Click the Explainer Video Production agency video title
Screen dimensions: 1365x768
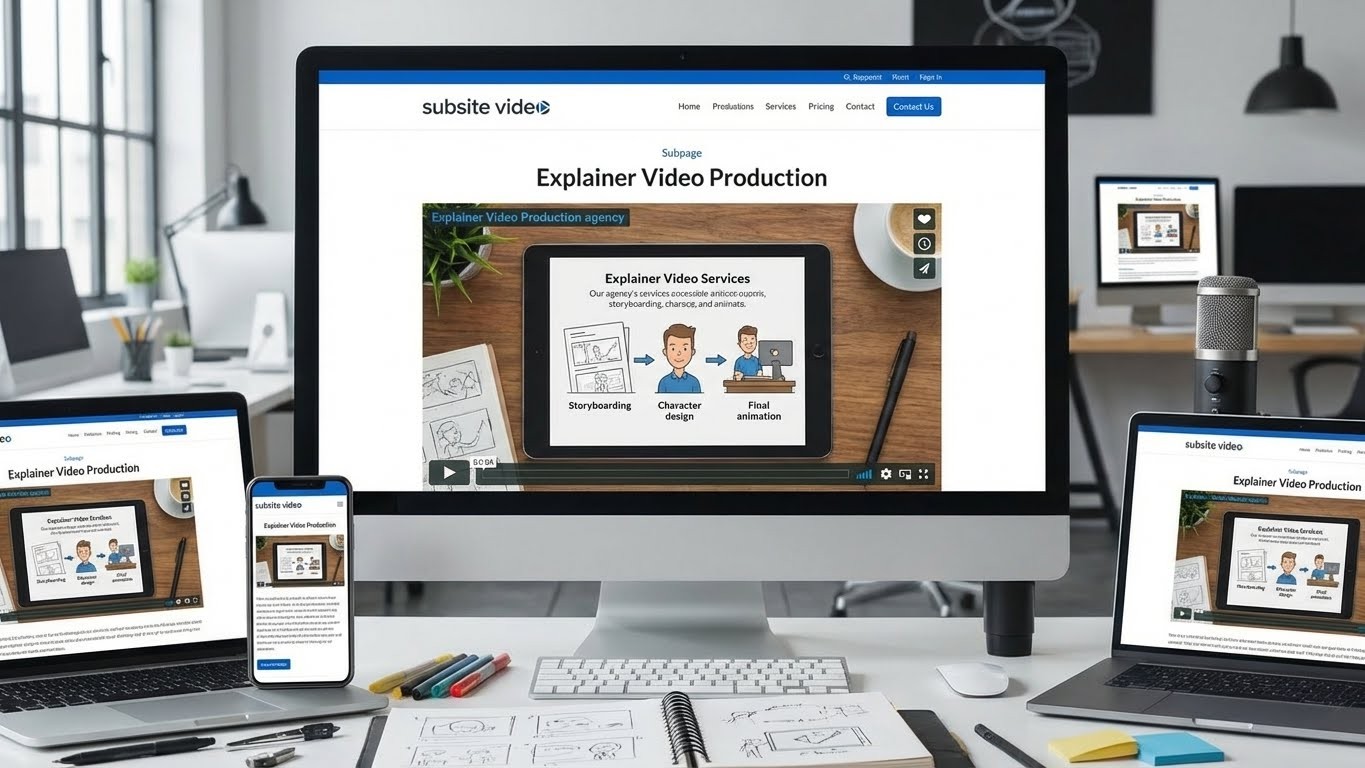(x=527, y=217)
